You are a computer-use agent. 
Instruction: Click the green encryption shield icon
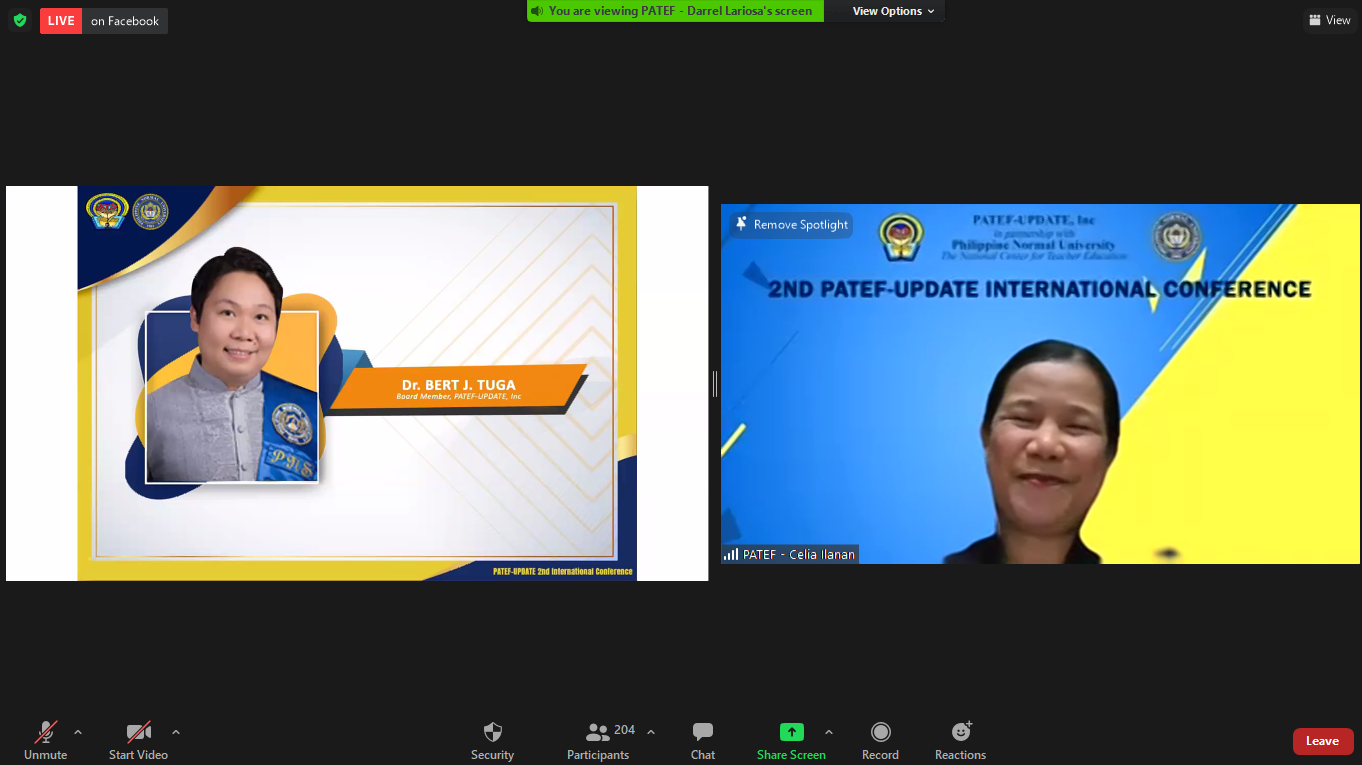pyautogui.click(x=20, y=20)
